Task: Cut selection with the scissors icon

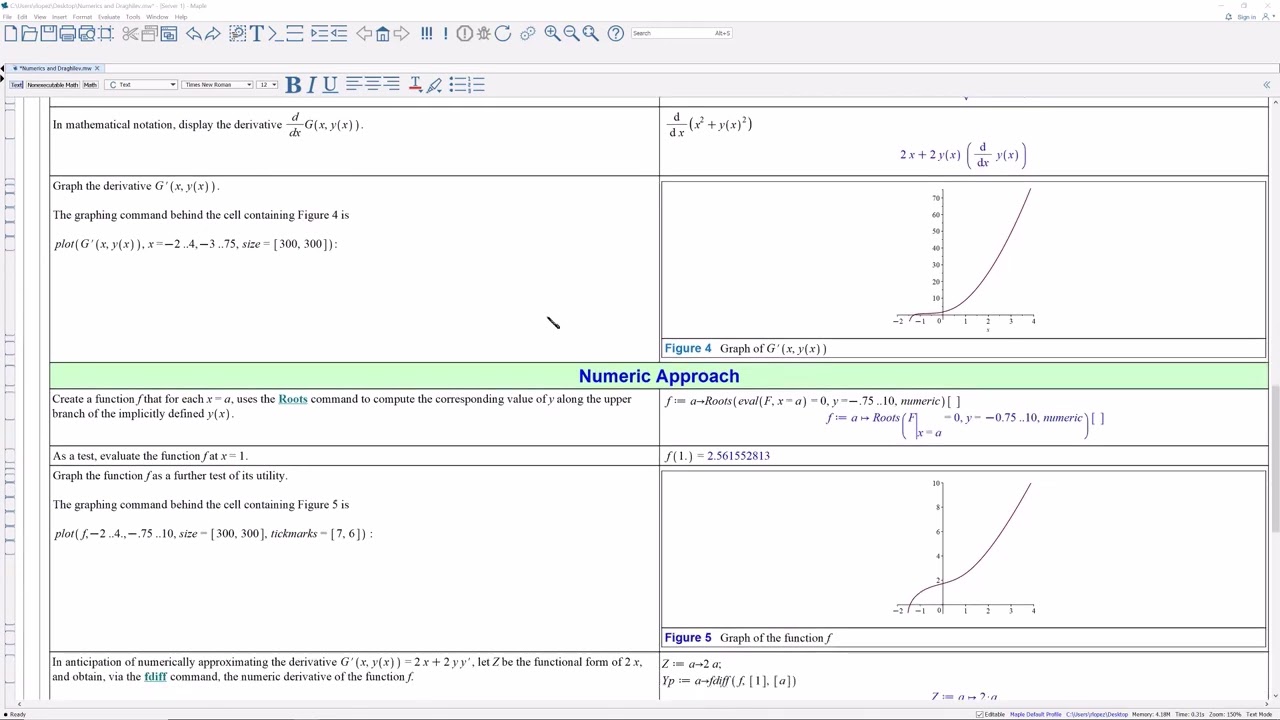Action: pos(130,34)
